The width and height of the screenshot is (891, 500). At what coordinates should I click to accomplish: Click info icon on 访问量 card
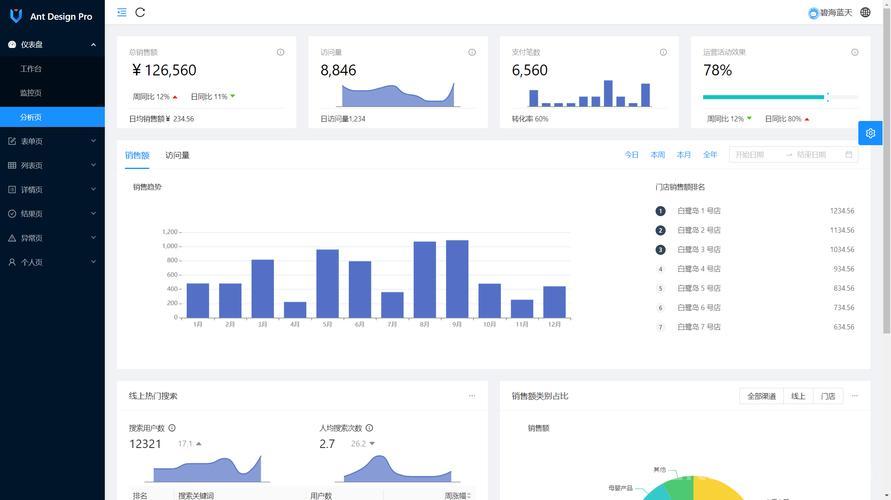[x=472, y=52]
